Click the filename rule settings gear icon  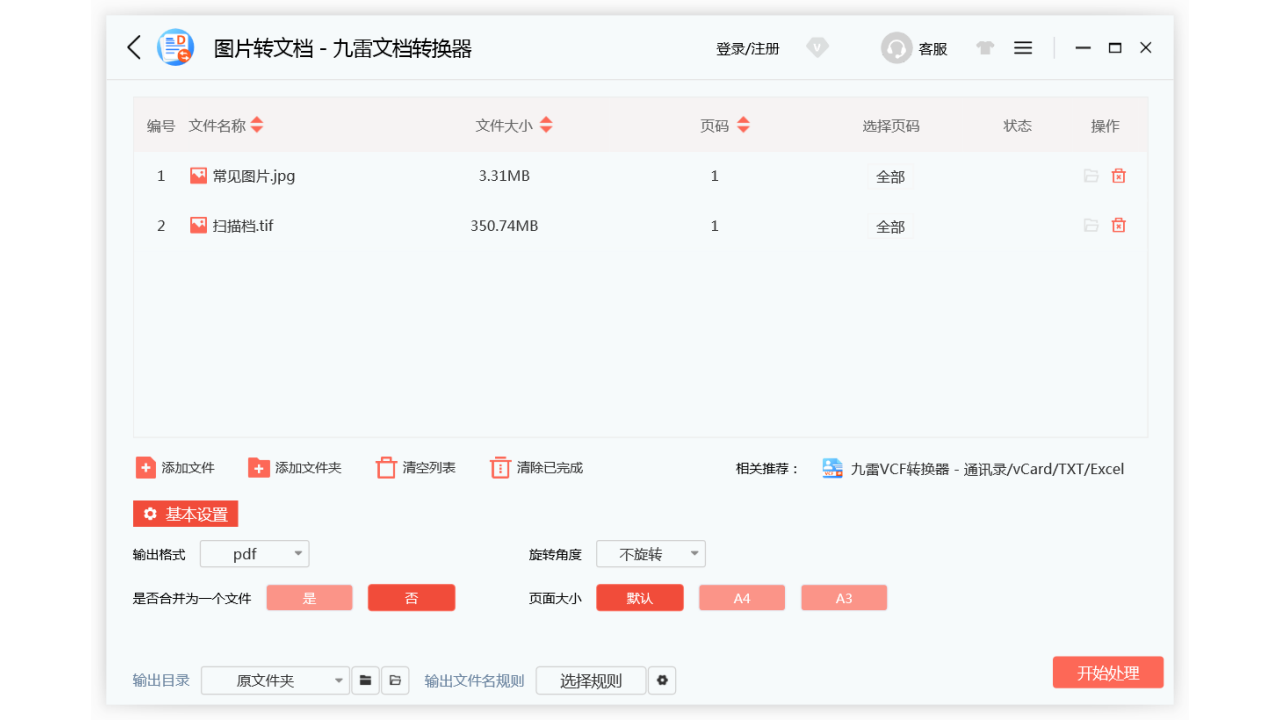pyautogui.click(x=662, y=680)
